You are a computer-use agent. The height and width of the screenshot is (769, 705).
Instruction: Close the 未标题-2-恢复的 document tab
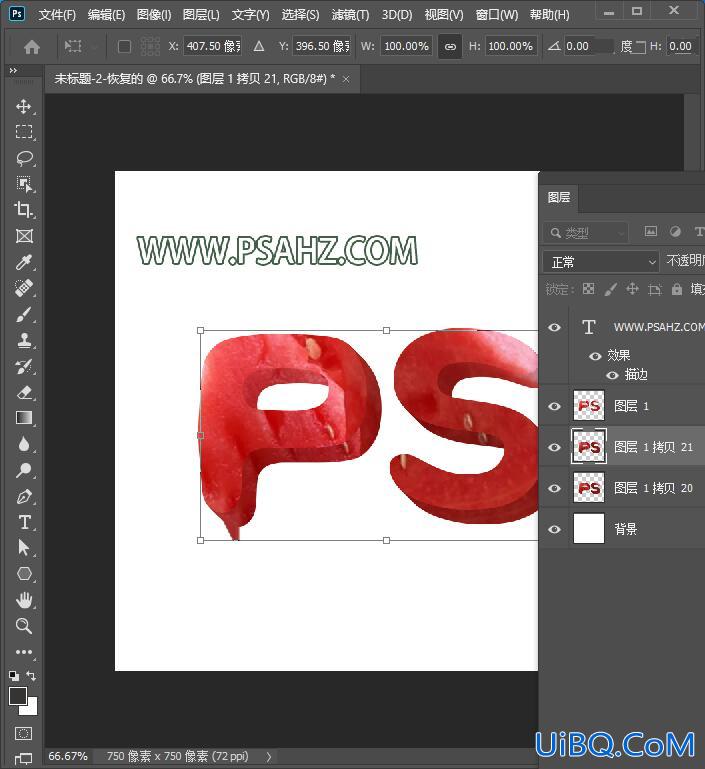(346, 79)
